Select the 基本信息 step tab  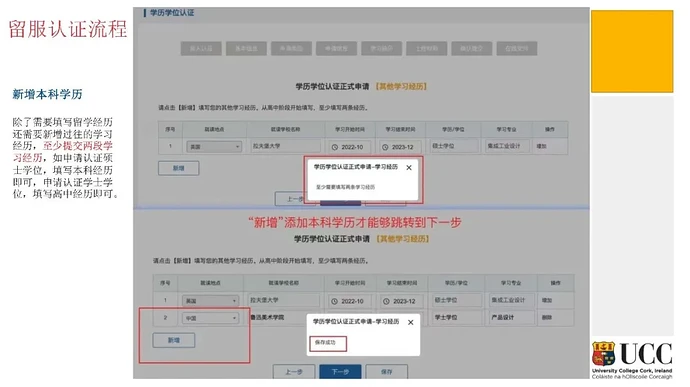(246, 48)
